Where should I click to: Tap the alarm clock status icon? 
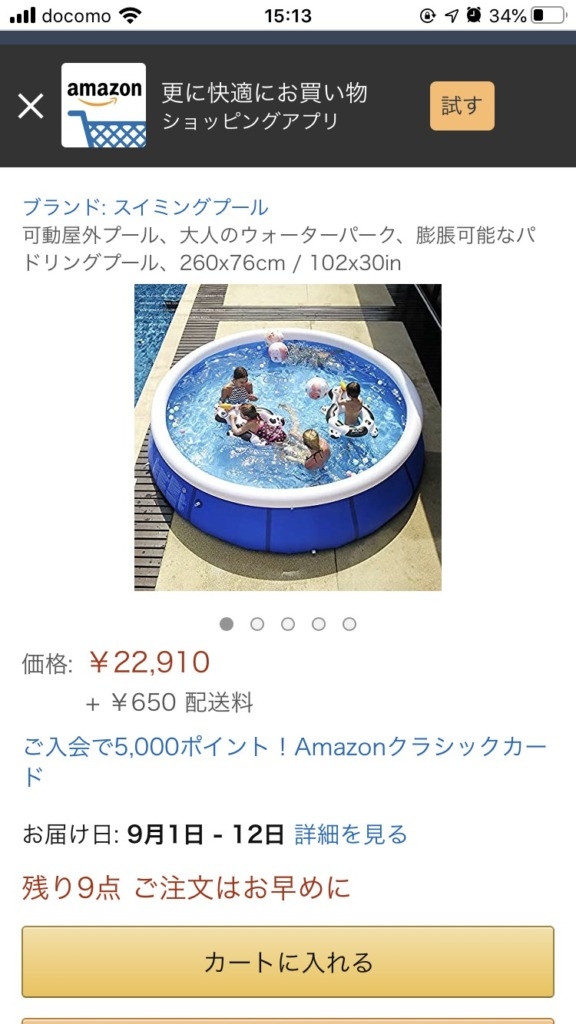(x=473, y=16)
